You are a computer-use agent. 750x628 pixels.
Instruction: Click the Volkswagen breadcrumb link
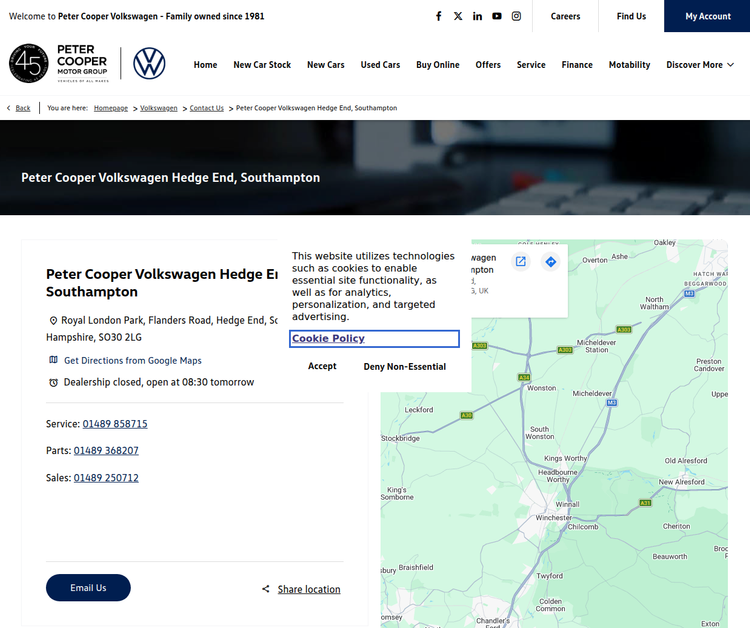coord(159,108)
